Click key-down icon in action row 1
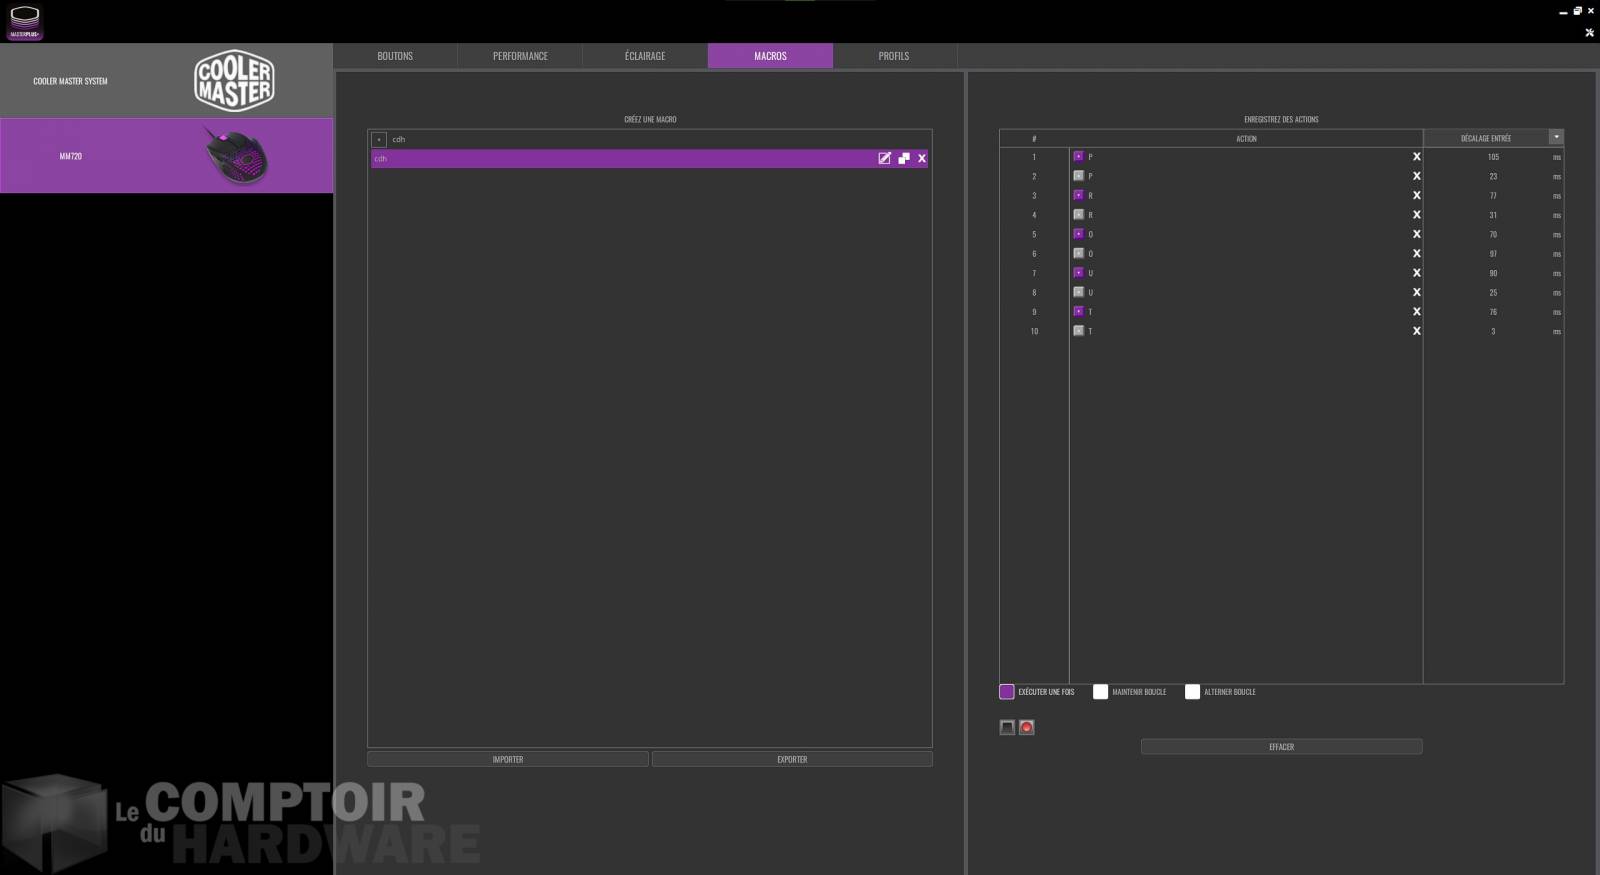The width and height of the screenshot is (1600, 875). click(1078, 156)
